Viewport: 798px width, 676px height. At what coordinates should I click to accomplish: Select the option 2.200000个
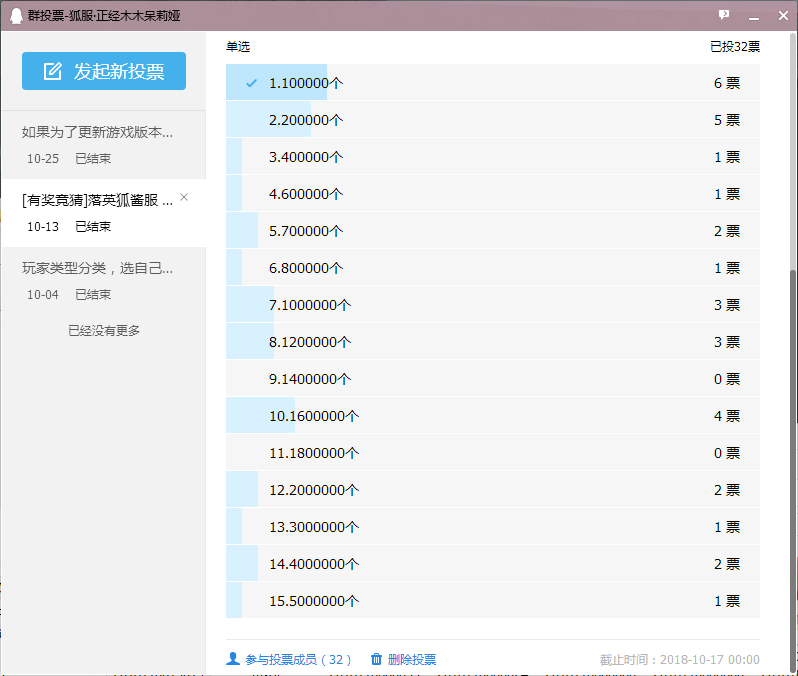(305, 120)
